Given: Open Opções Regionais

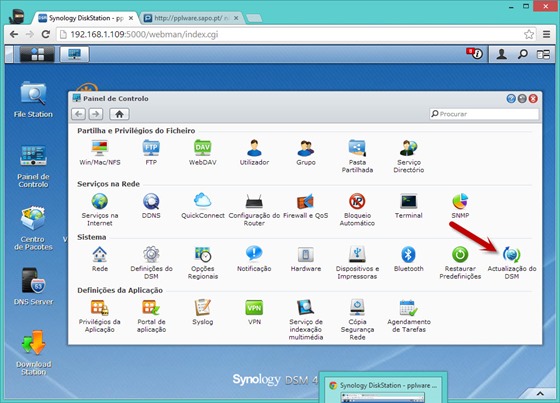Looking at the screenshot, I should [x=202, y=263].
